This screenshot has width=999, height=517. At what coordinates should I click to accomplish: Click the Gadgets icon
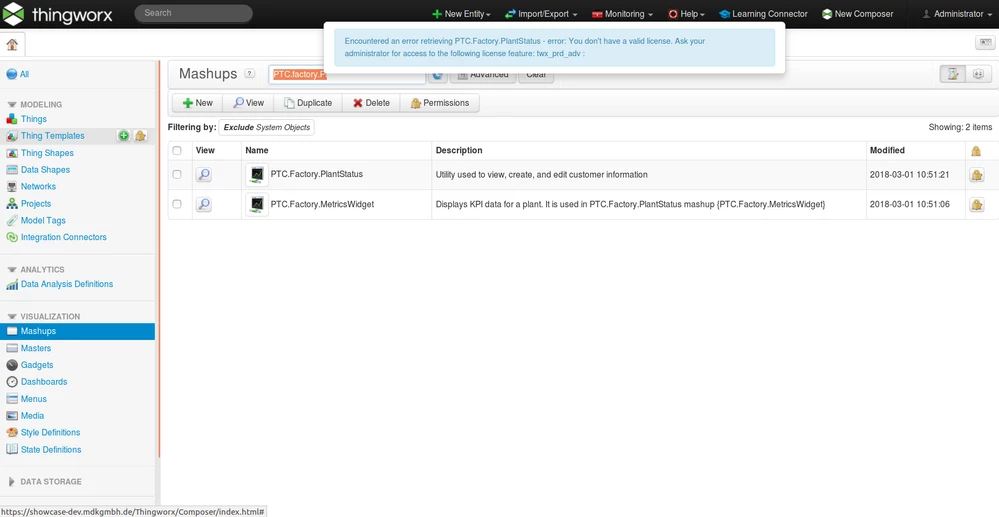(11, 365)
